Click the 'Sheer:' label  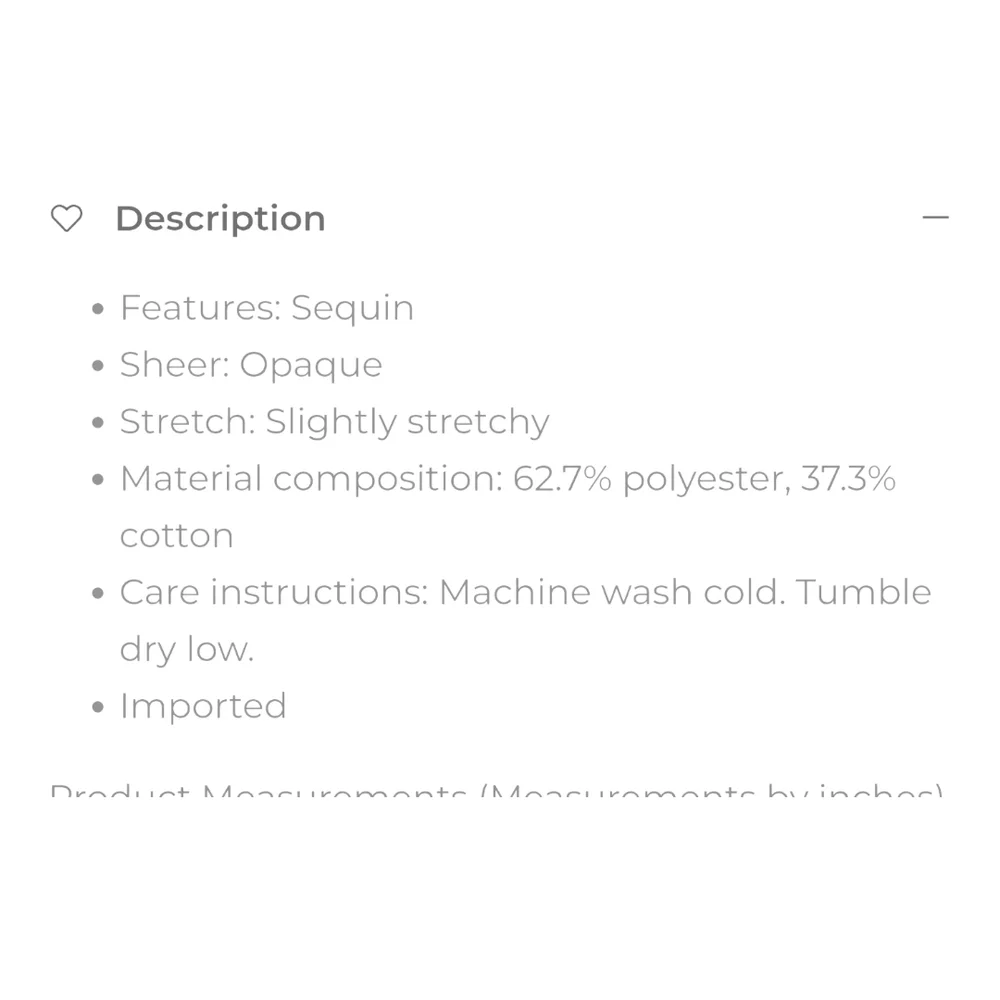[x=174, y=365]
